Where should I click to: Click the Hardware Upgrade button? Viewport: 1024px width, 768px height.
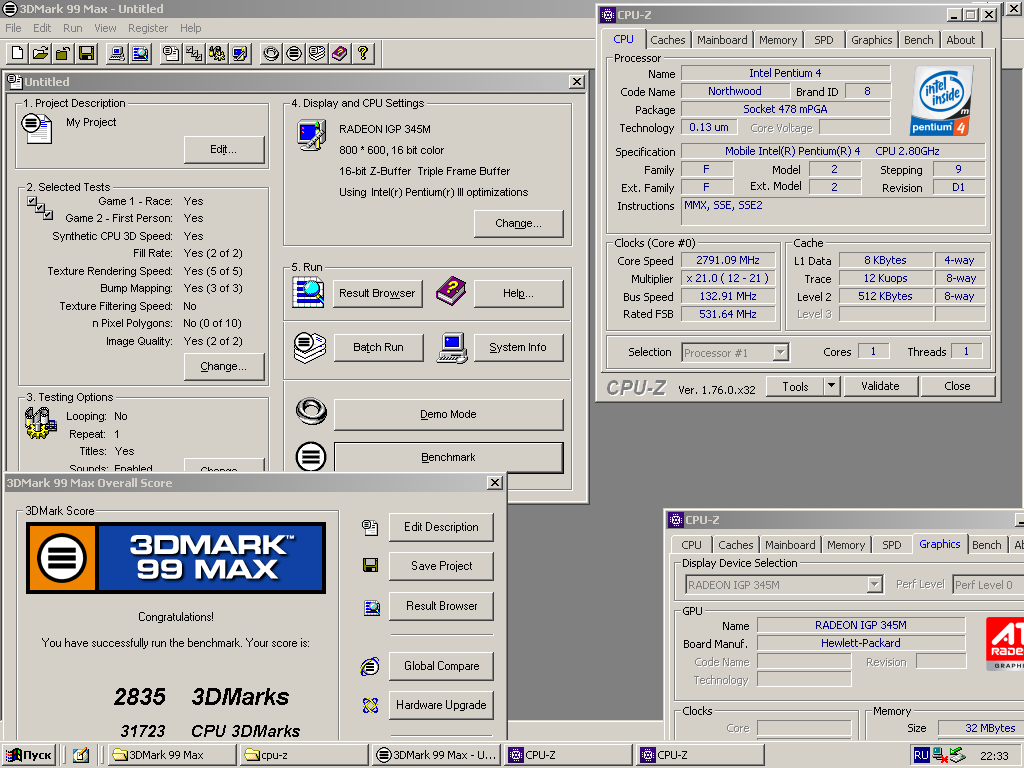[441, 705]
